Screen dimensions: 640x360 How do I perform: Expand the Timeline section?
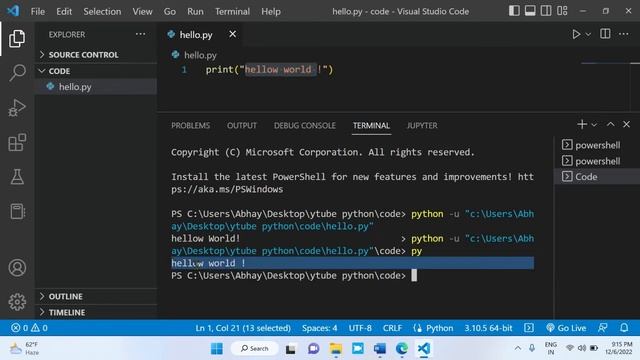tap(96, 312)
